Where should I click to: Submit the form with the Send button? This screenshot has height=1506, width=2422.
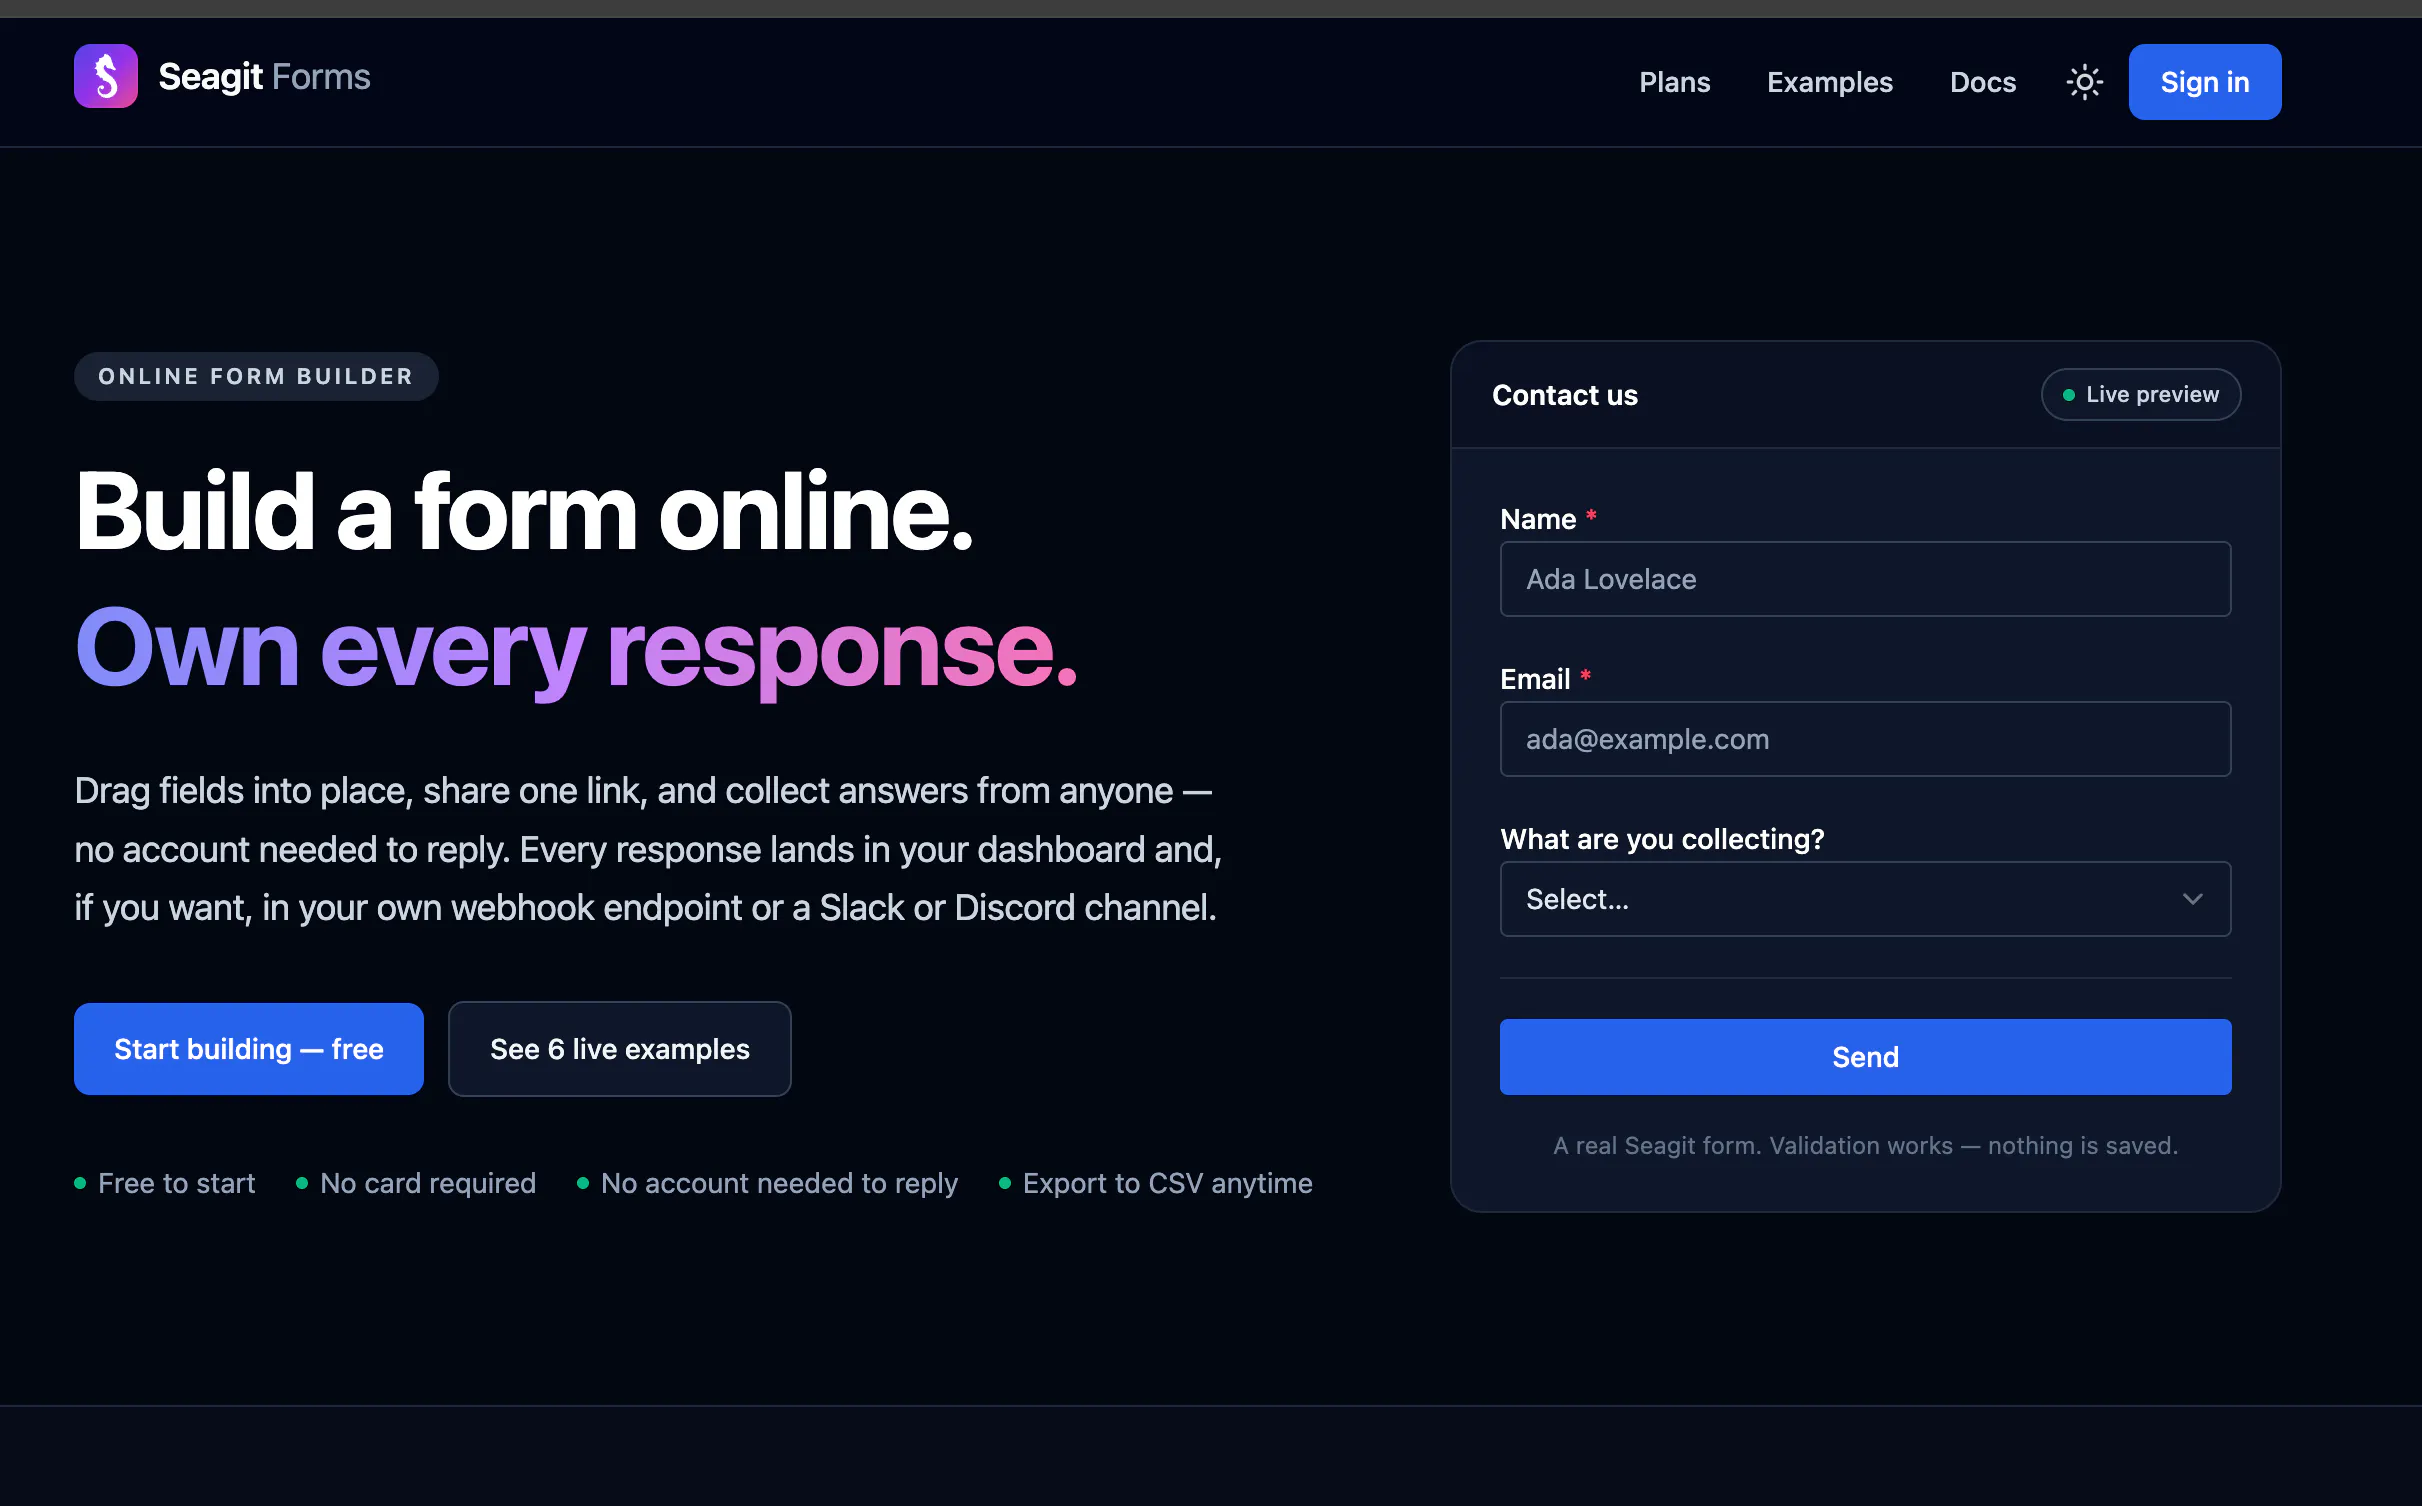click(1865, 1057)
